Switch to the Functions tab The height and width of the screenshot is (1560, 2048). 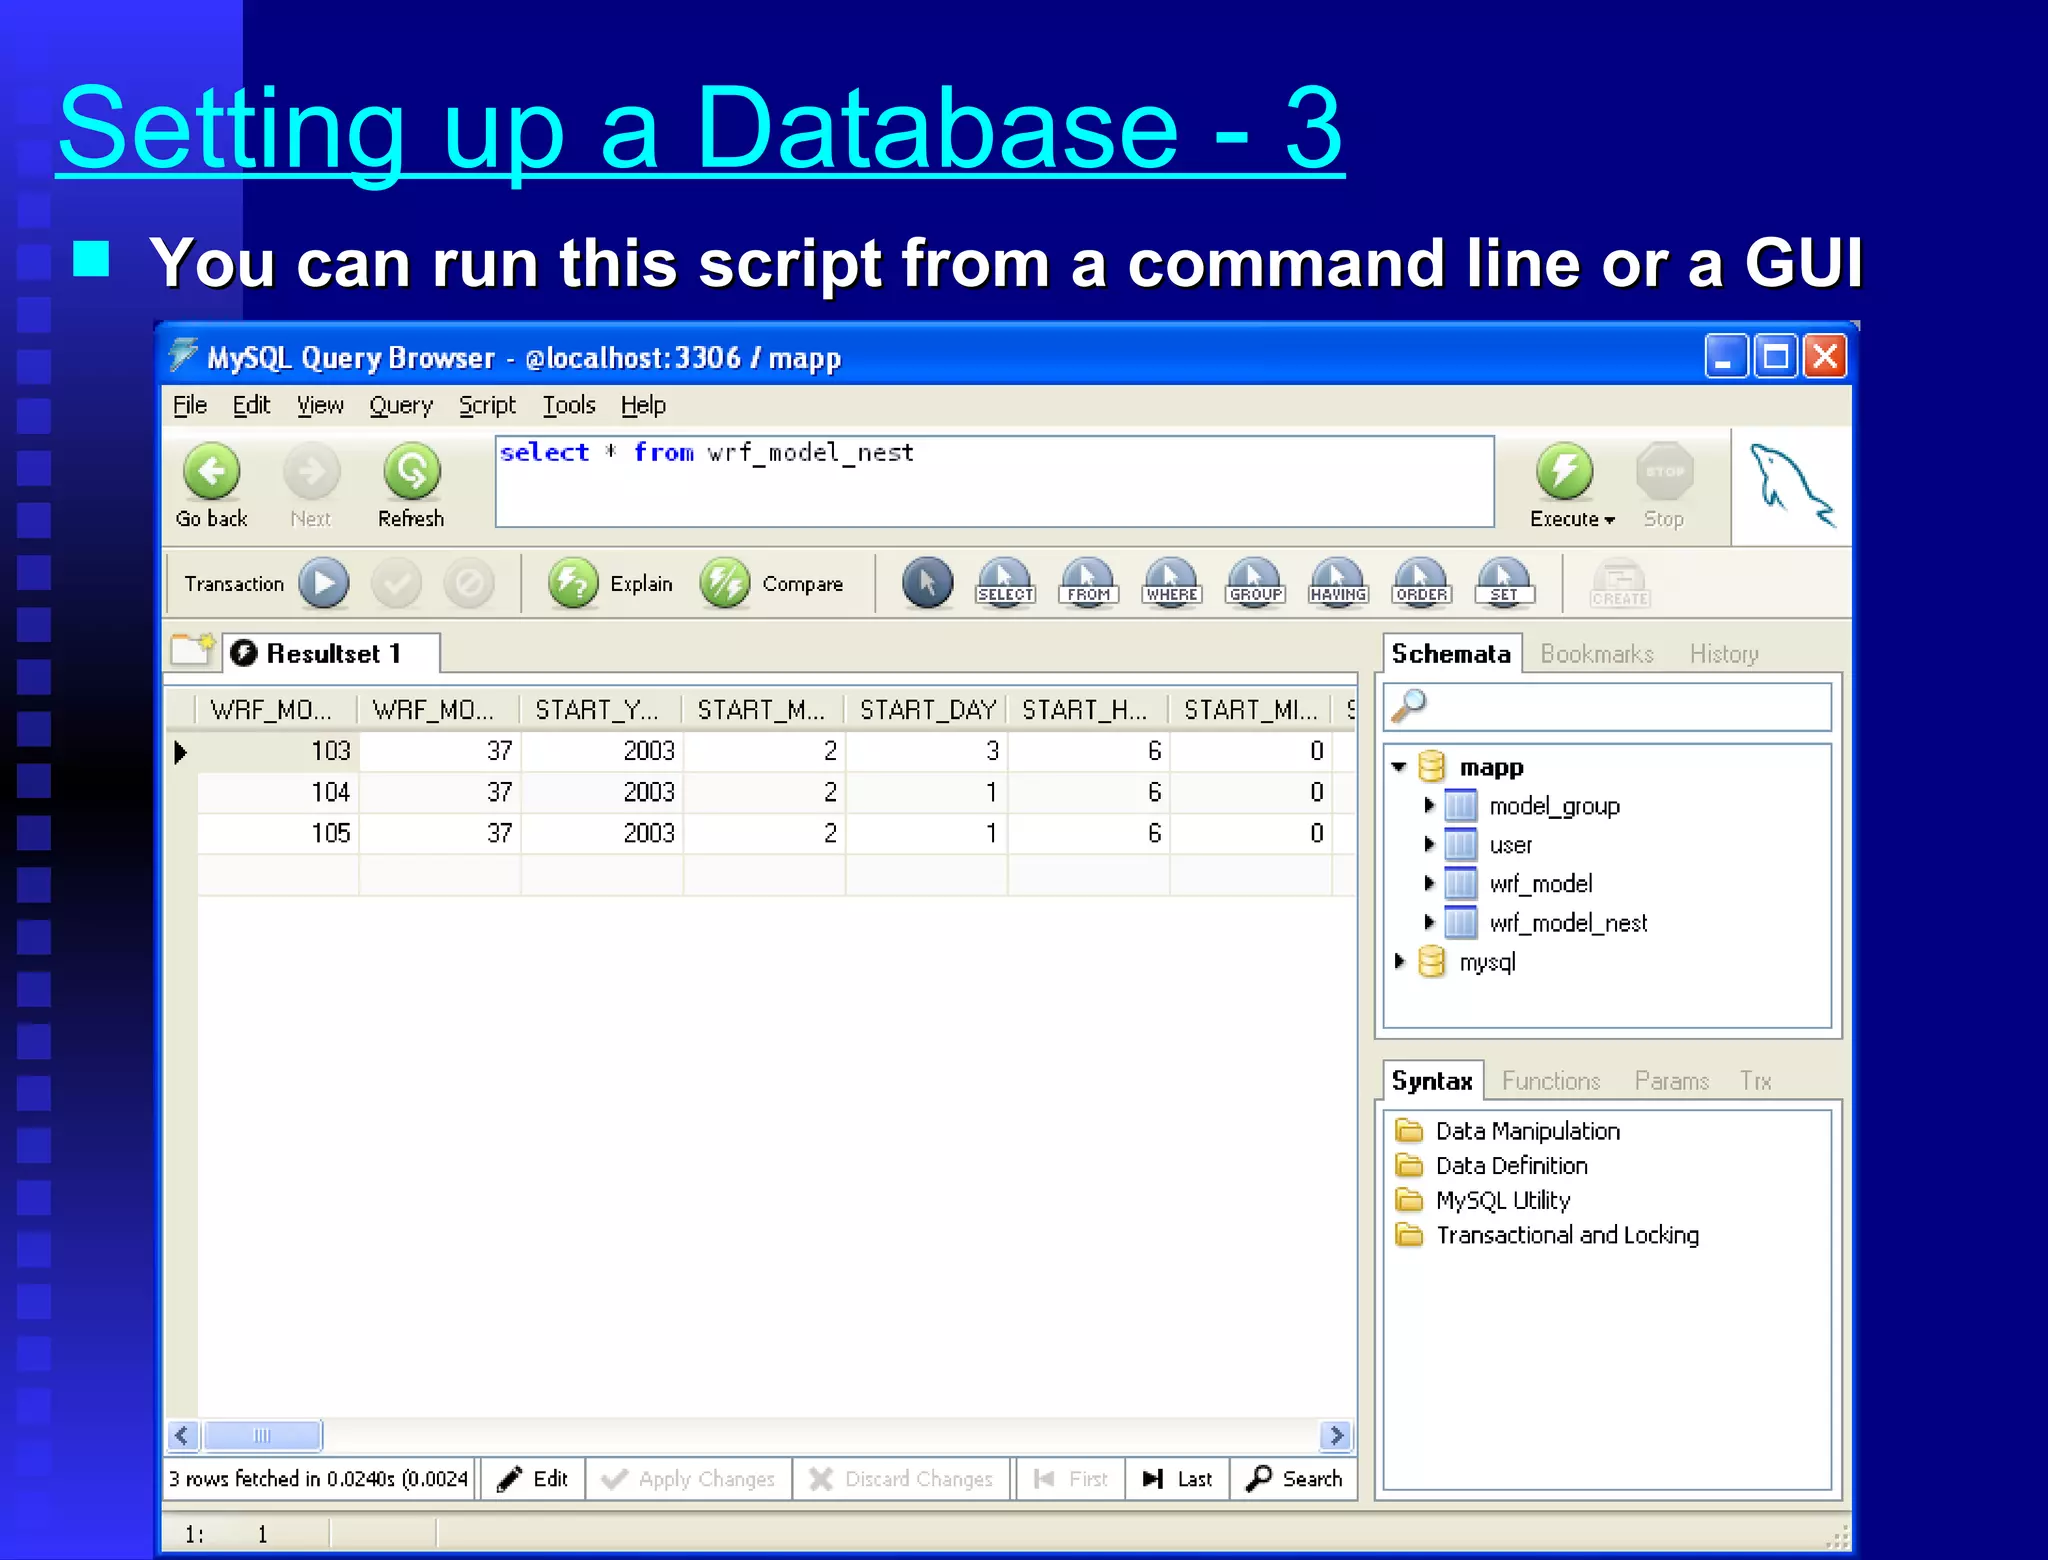tap(1551, 1081)
